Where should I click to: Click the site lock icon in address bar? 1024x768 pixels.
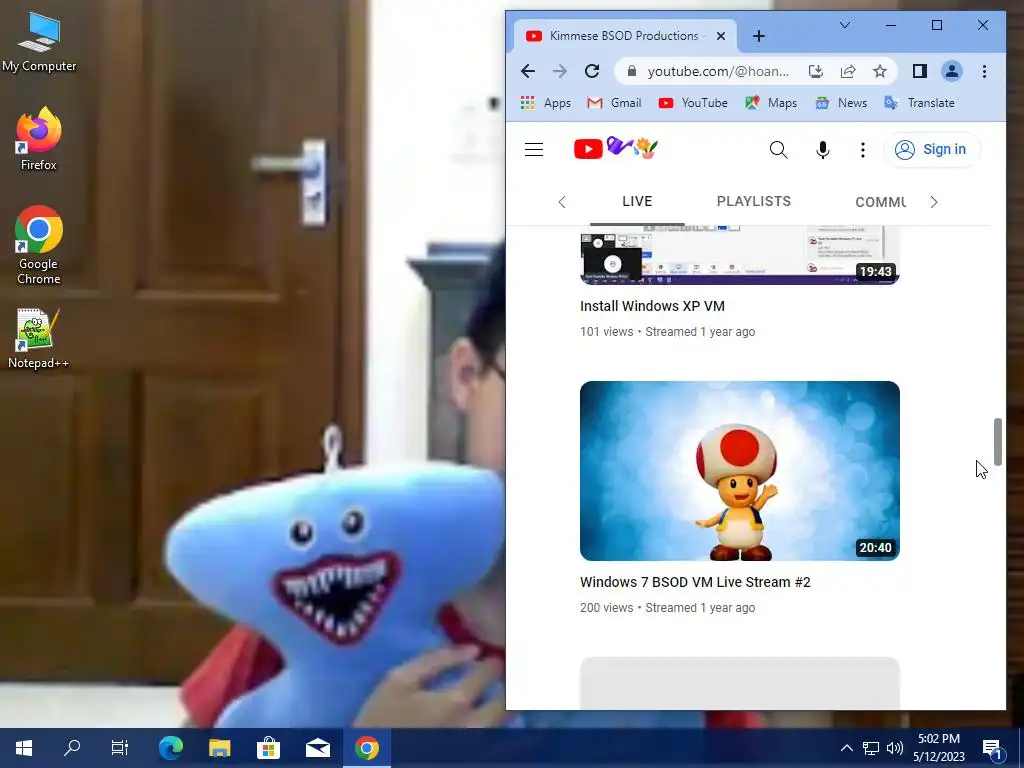(x=632, y=71)
